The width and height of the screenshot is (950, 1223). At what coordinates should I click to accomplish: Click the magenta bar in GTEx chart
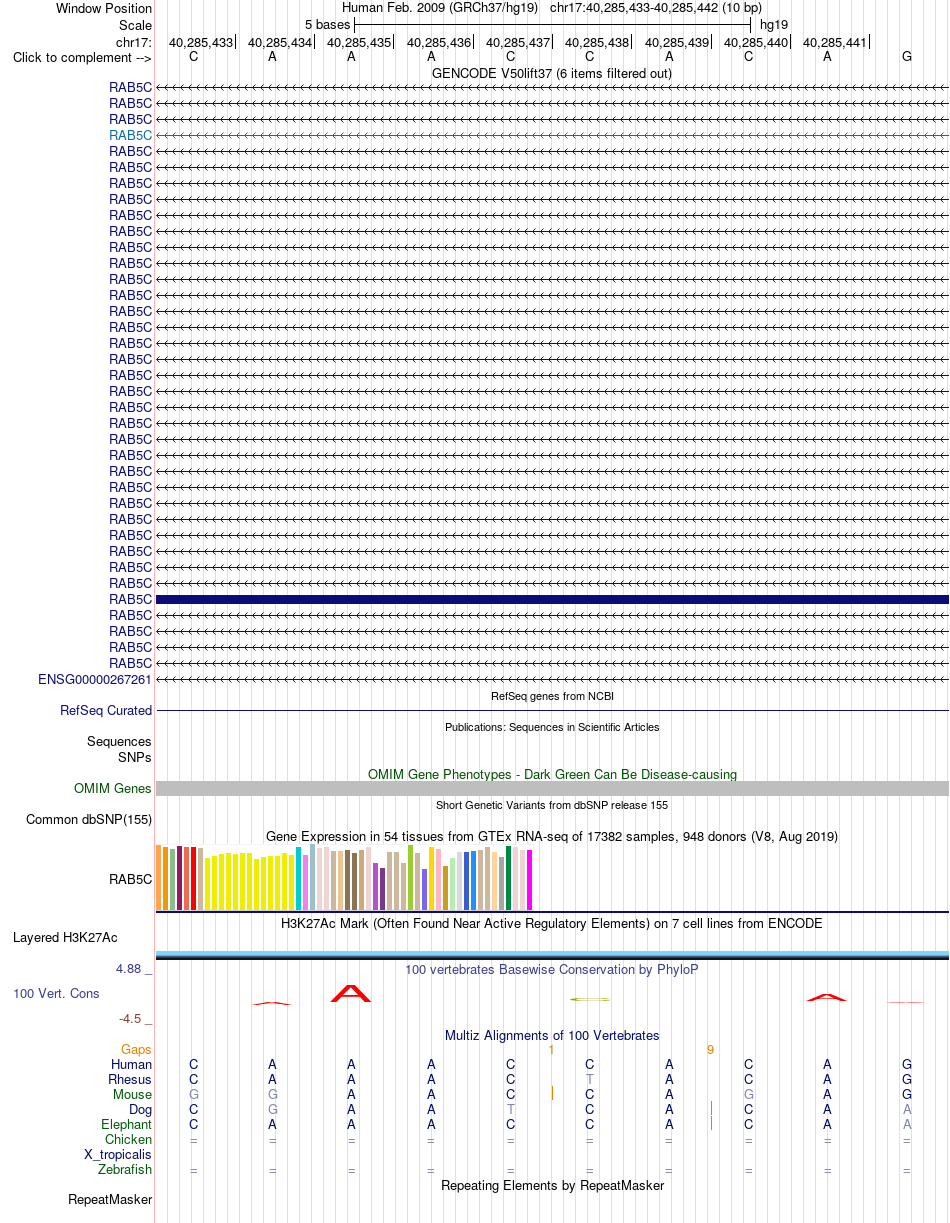click(530, 880)
